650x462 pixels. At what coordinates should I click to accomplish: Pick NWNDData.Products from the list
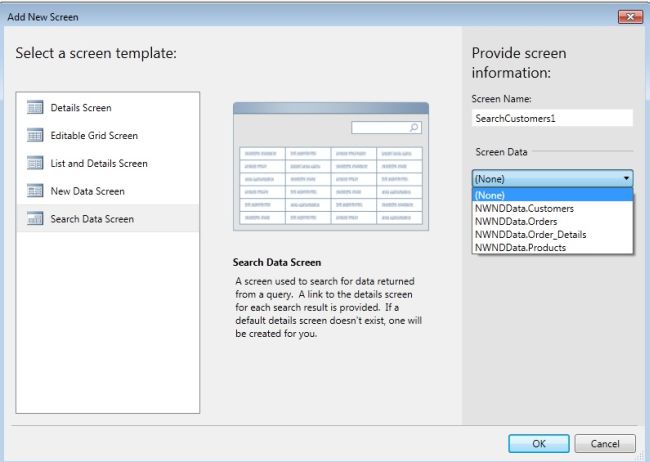pyautogui.click(x=553, y=248)
